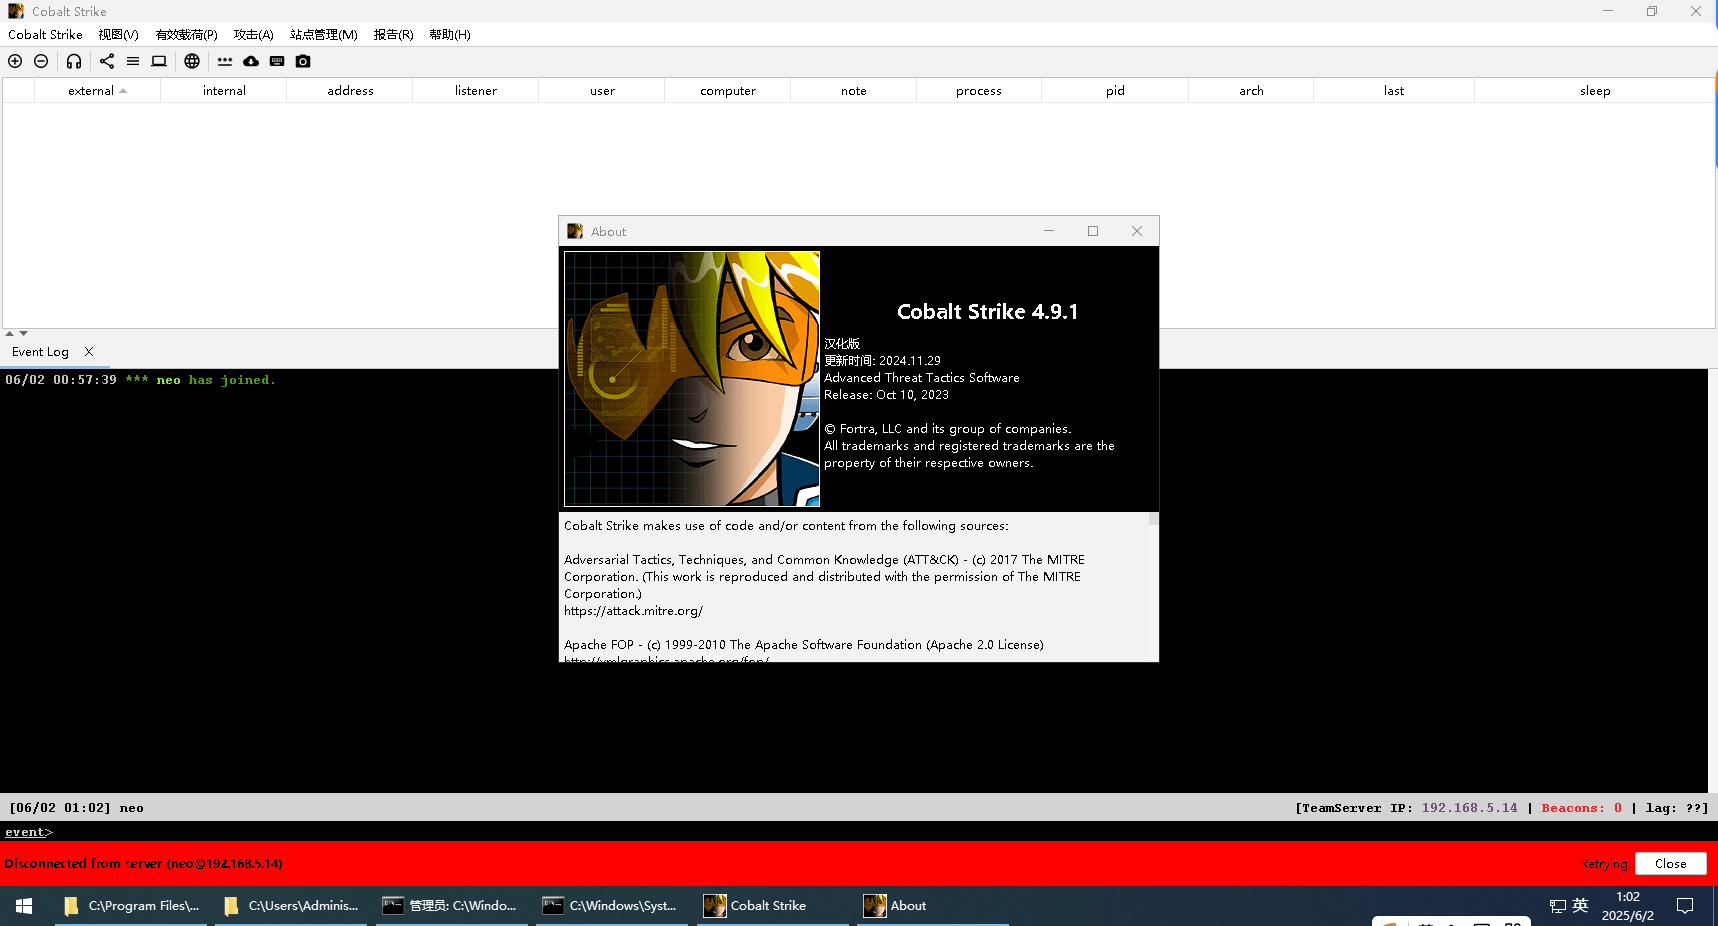Open the 站点管理(M) menu
The image size is (1718, 926).
click(x=323, y=34)
